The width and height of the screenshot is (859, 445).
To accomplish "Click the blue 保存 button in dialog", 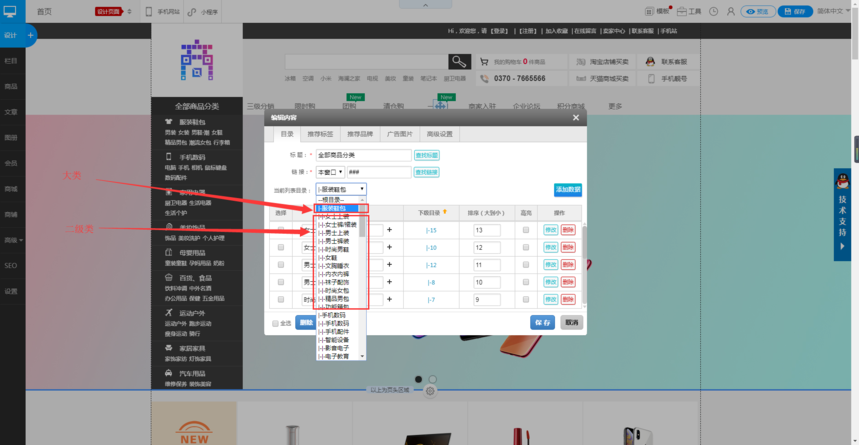I will [x=542, y=323].
